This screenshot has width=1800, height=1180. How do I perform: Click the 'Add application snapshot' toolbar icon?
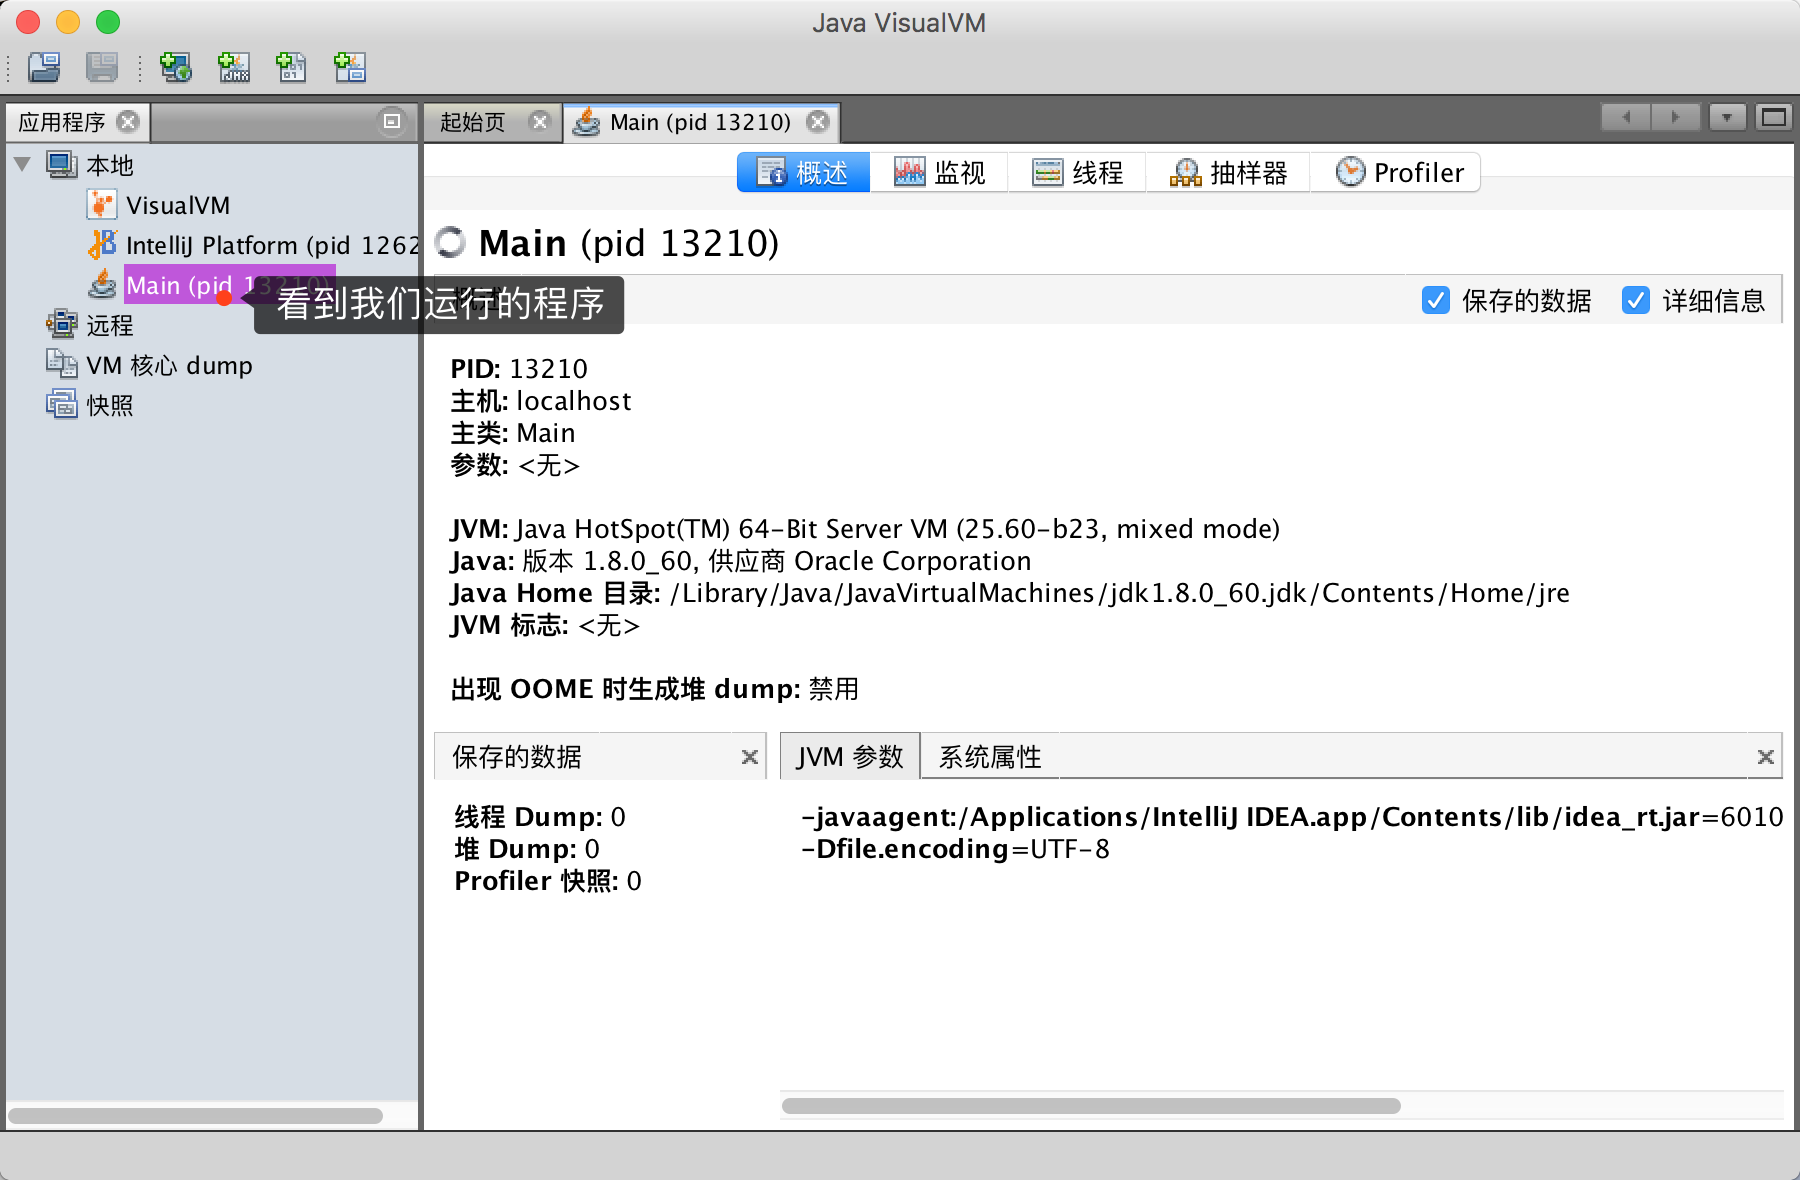click(x=349, y=68)
